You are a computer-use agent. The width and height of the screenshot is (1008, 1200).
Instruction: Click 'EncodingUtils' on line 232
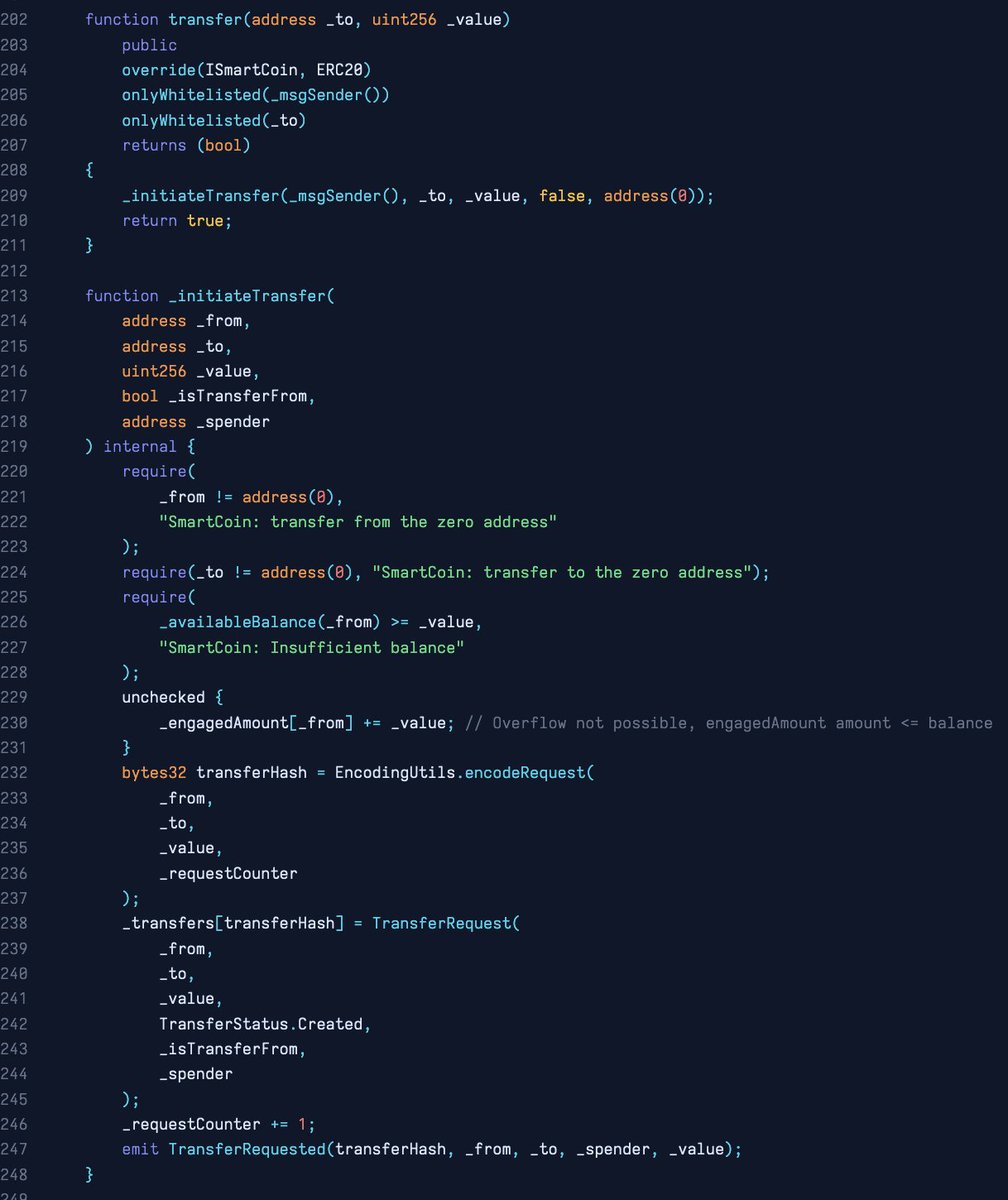point(394,773)
